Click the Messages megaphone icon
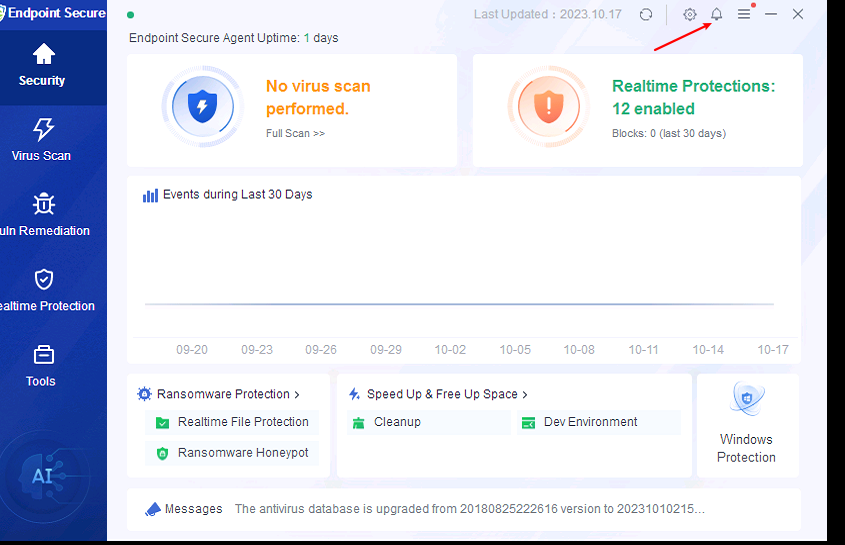 pyautogui.click(x=153, y=509)
